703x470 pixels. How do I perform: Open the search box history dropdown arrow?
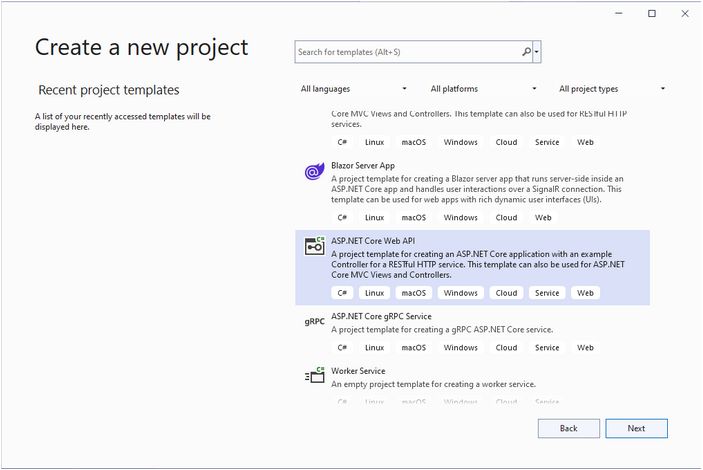point(537,52)
